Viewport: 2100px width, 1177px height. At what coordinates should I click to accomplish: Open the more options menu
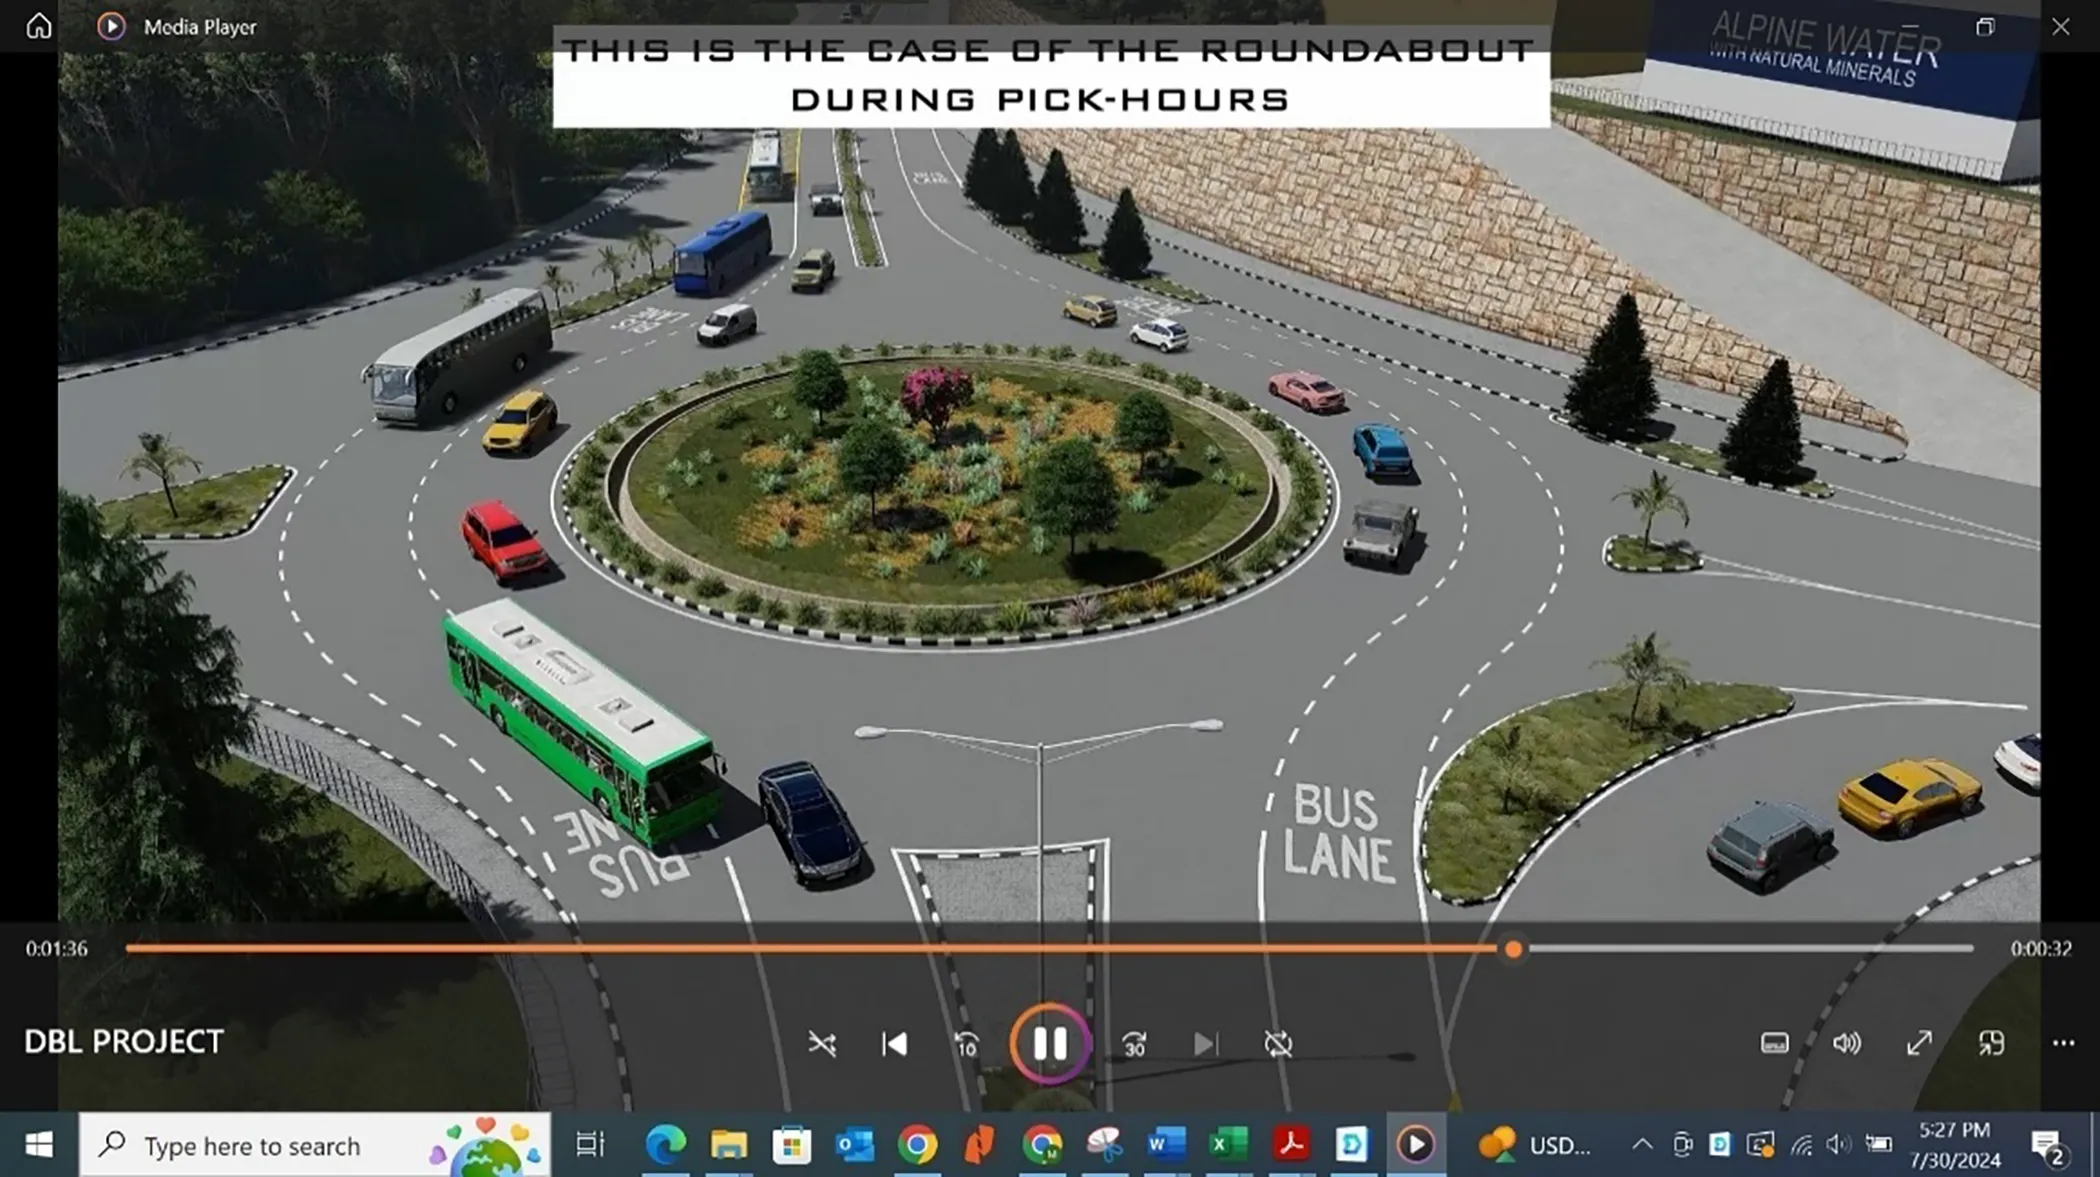coord(2063,1043)
